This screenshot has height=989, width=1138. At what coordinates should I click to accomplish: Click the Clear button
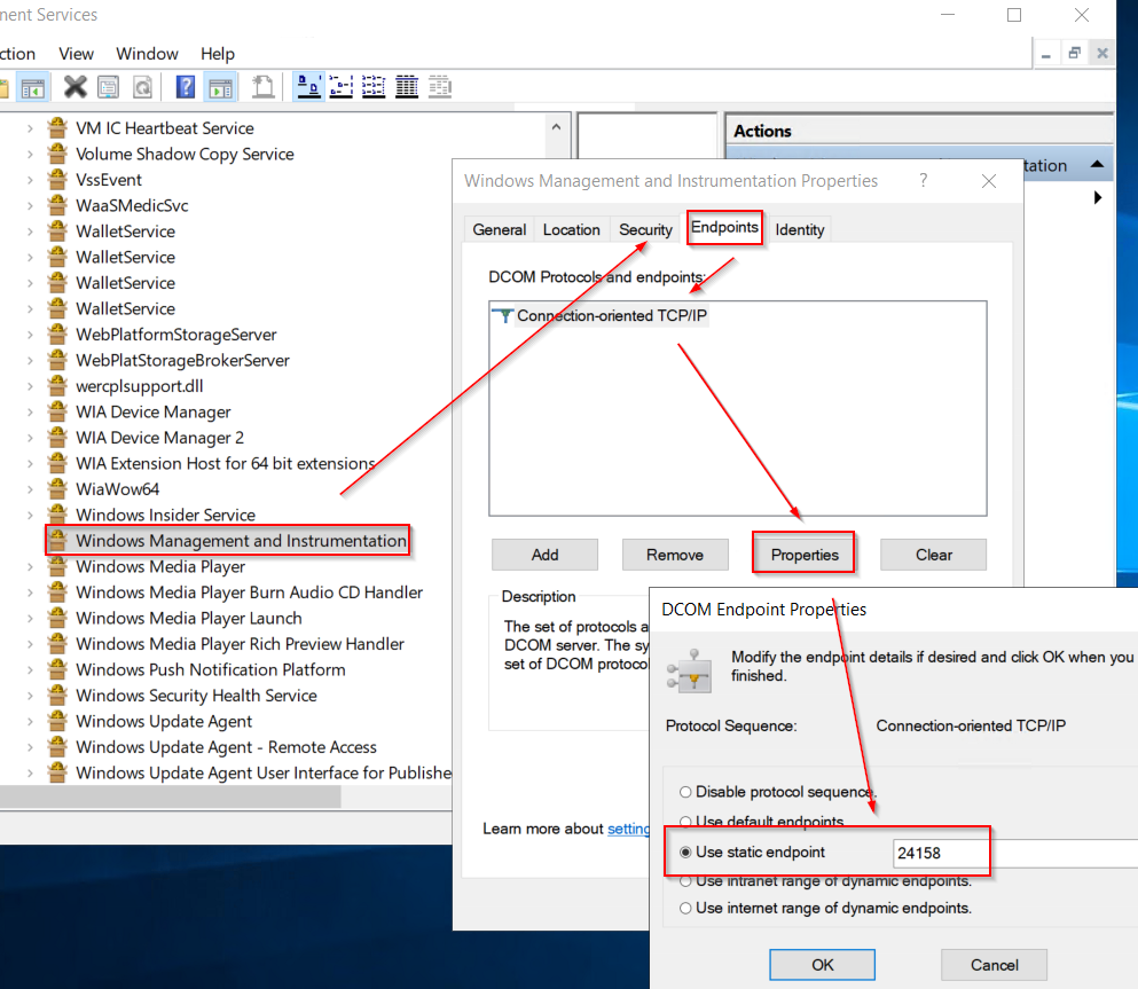click(x=933, y=555)
